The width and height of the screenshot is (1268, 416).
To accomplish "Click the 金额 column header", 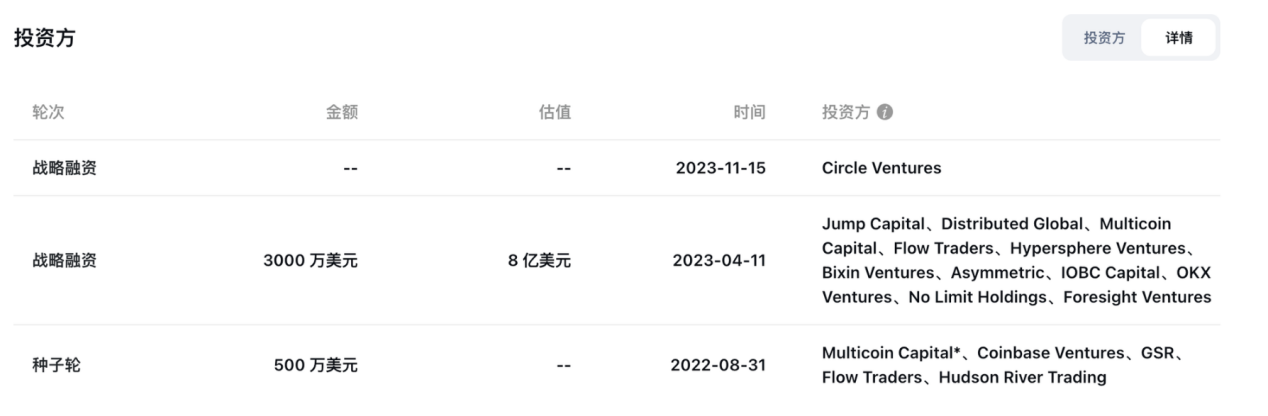I will coord(342,113).
